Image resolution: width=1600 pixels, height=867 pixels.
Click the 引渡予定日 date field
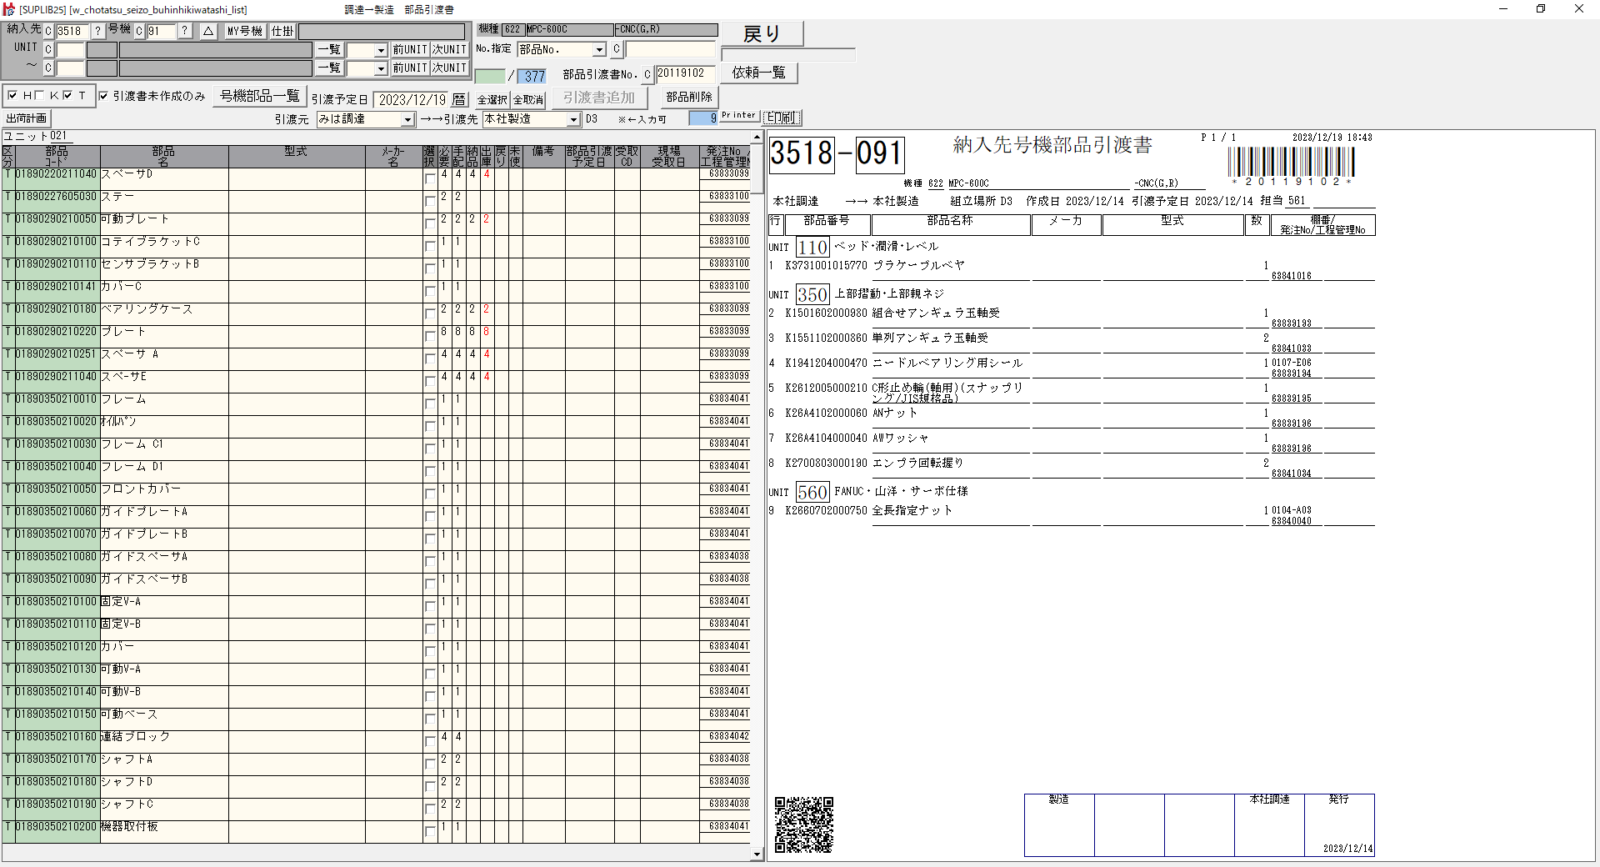coord(411,100)
